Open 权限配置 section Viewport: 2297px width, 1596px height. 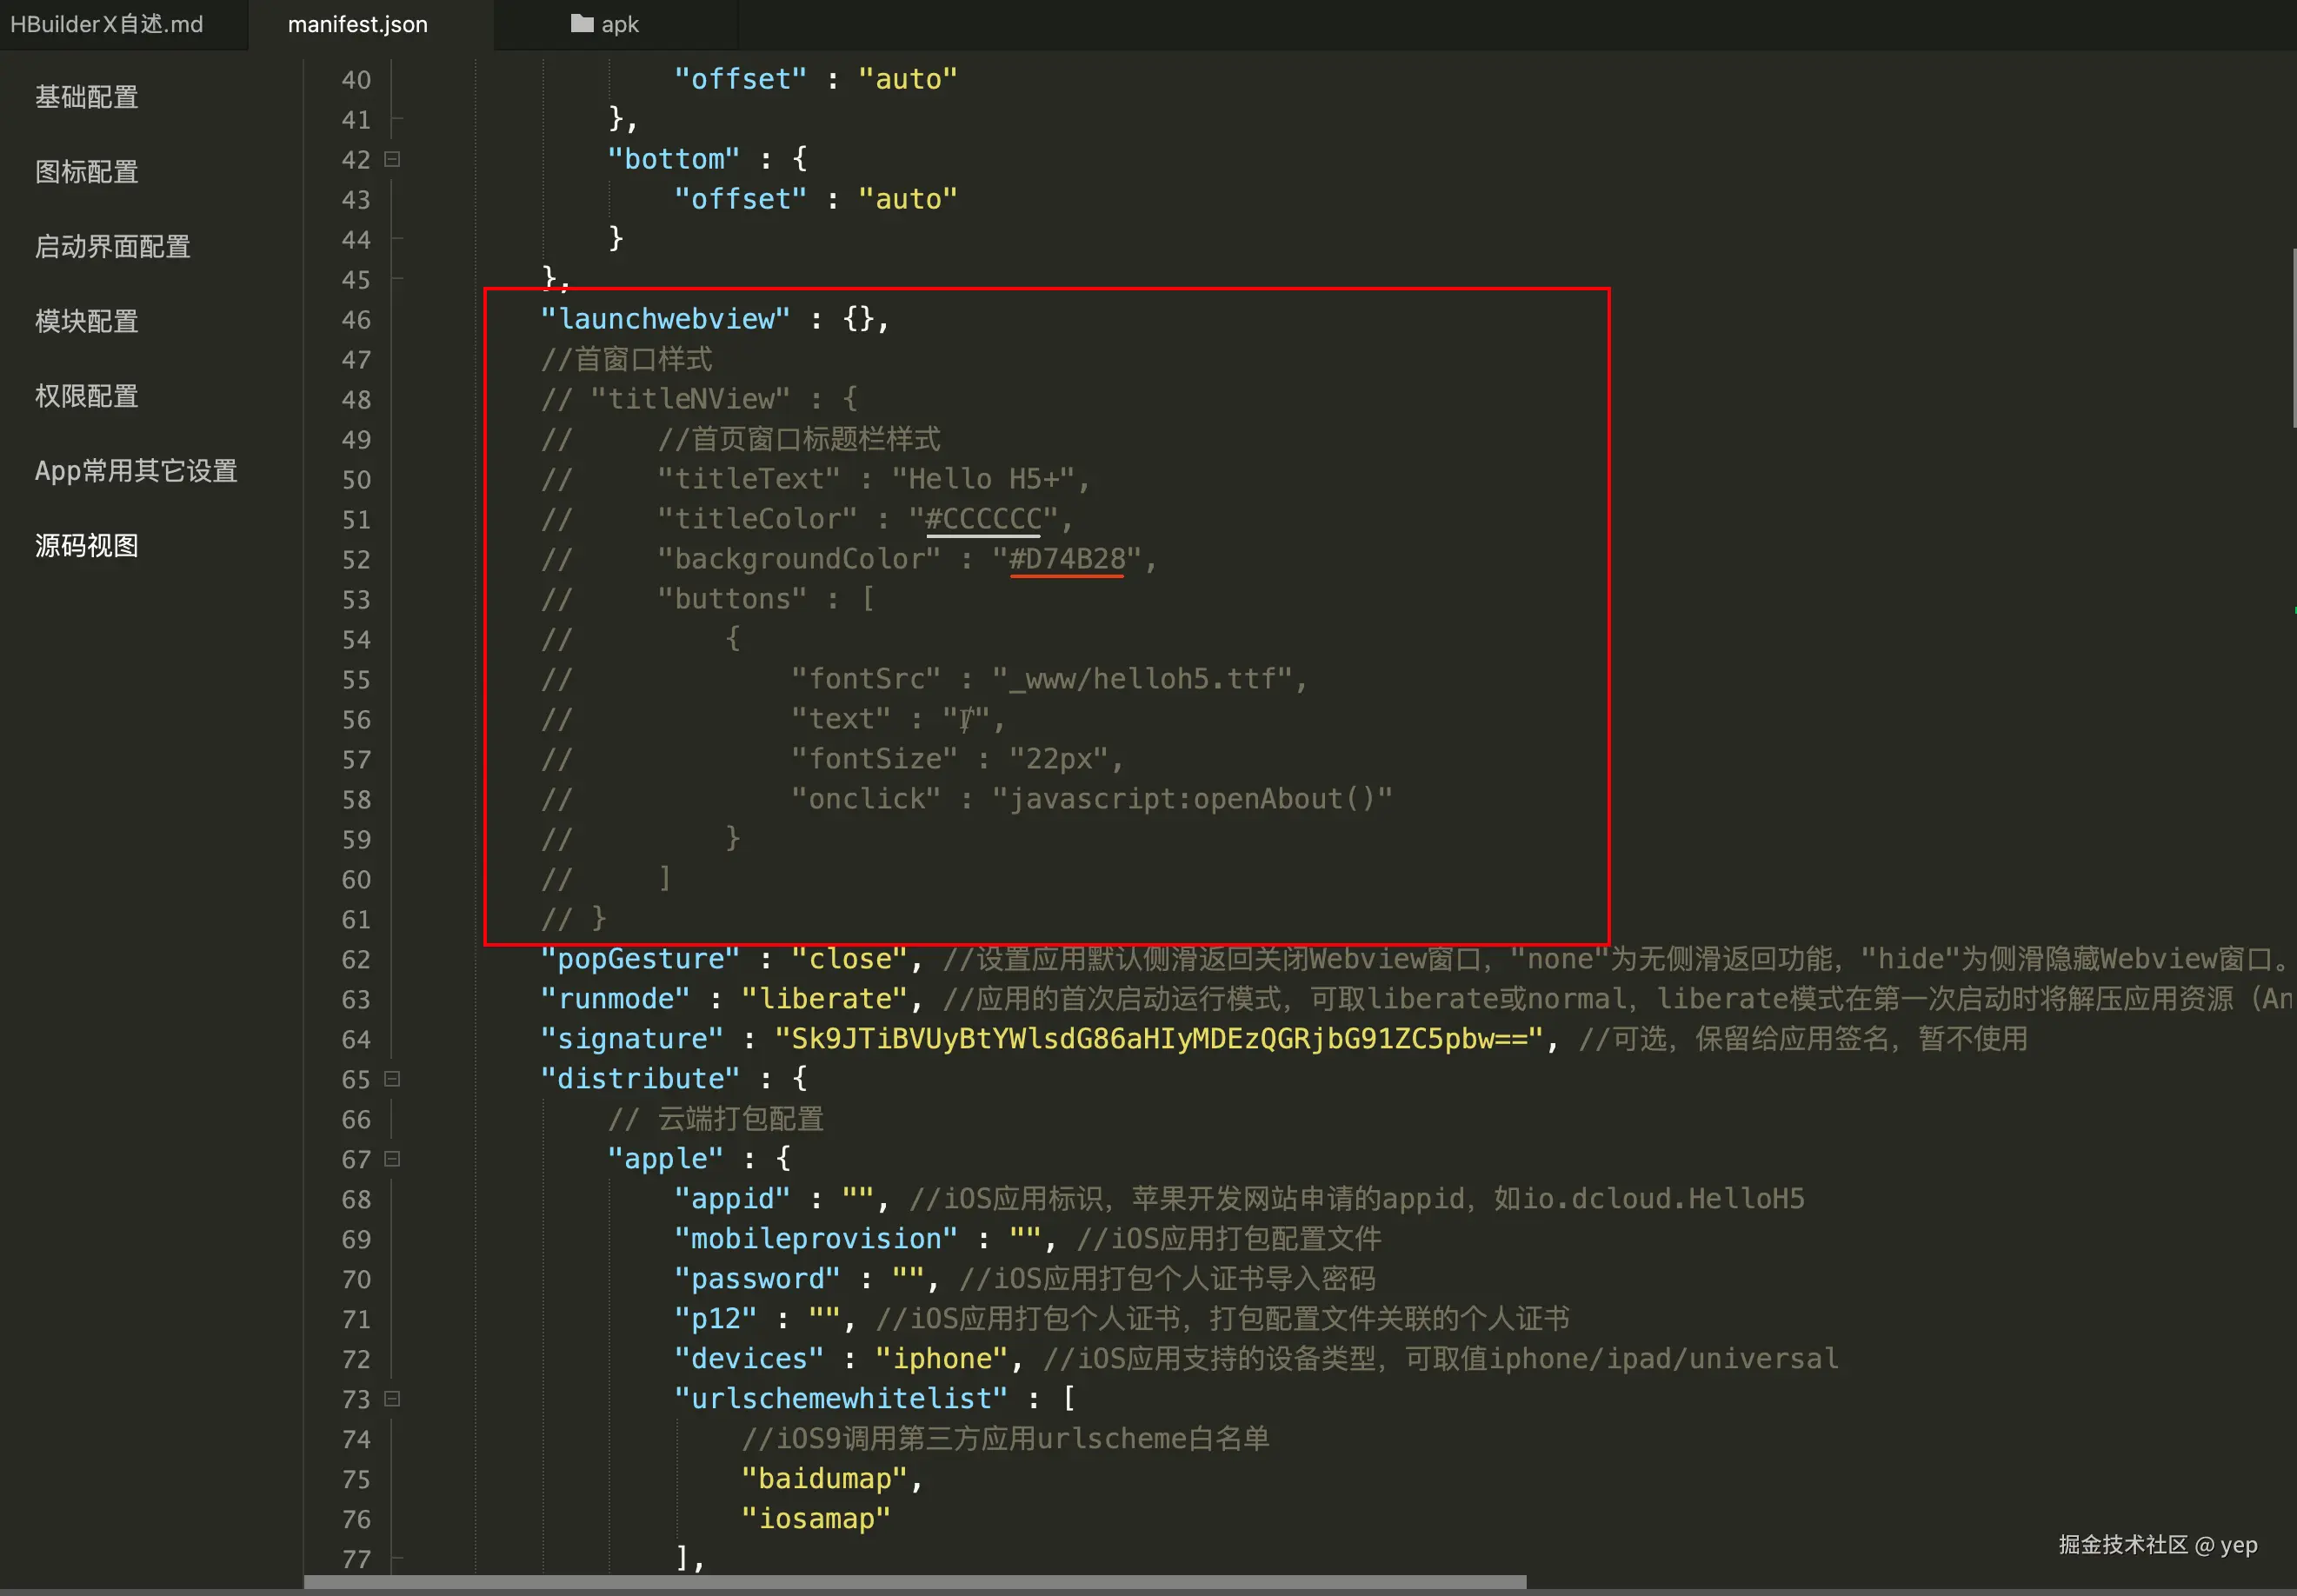[x=87, y=396]
